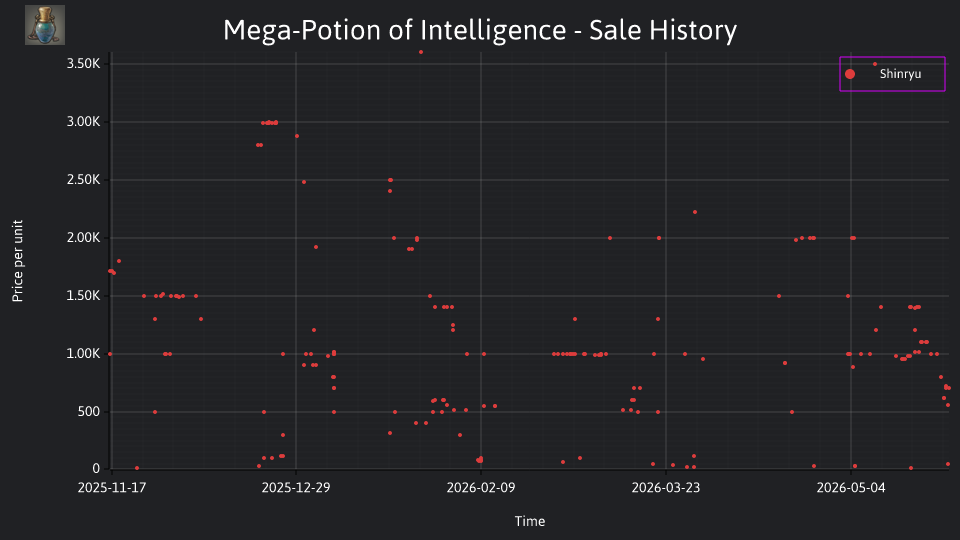
Task: Select the highest sale point above 3.50K
Action: [x=421, y=52]
